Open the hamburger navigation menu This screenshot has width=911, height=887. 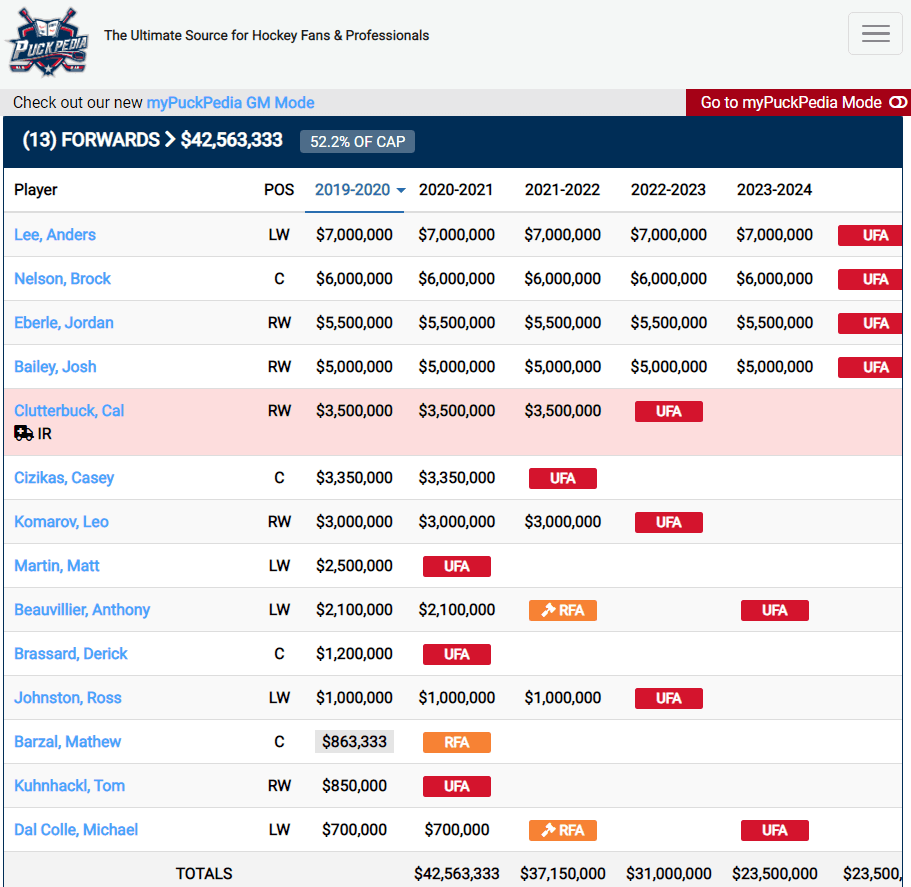(875, 34)
